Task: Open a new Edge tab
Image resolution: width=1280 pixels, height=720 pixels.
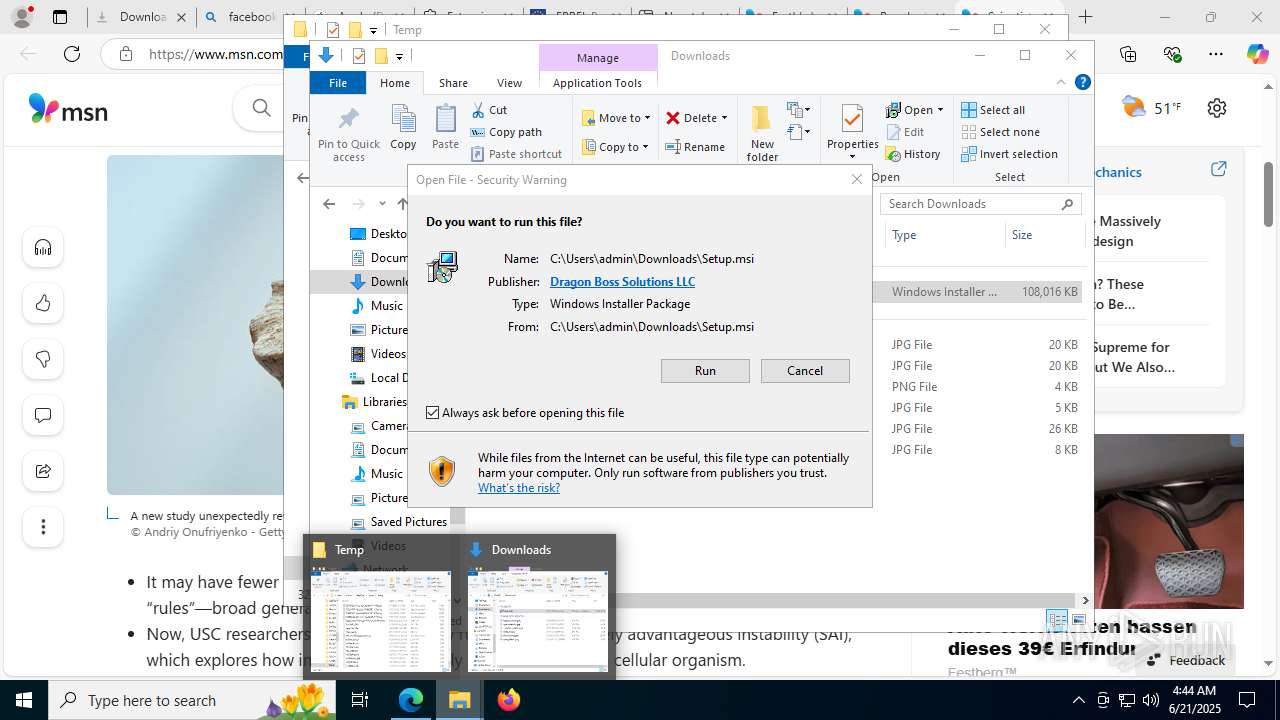Action: [1085, 17]
